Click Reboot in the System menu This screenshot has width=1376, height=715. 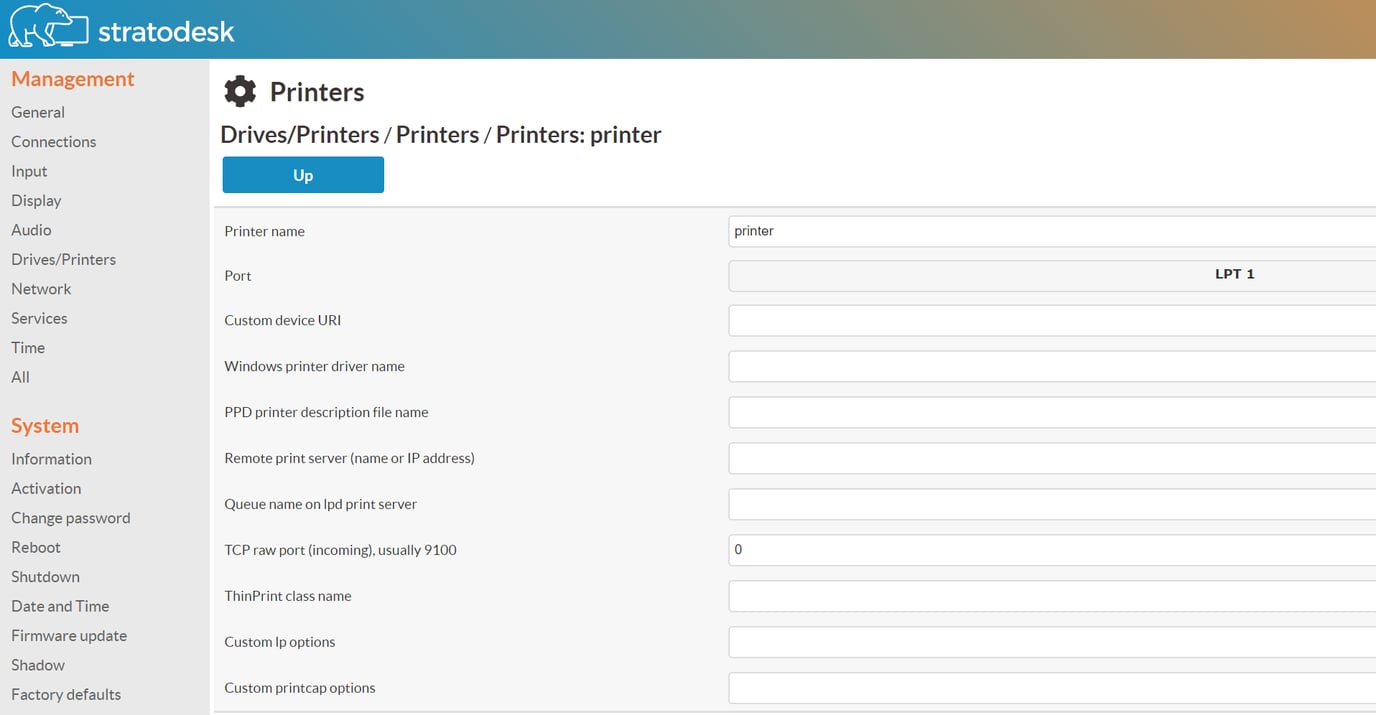pos(36,547)
